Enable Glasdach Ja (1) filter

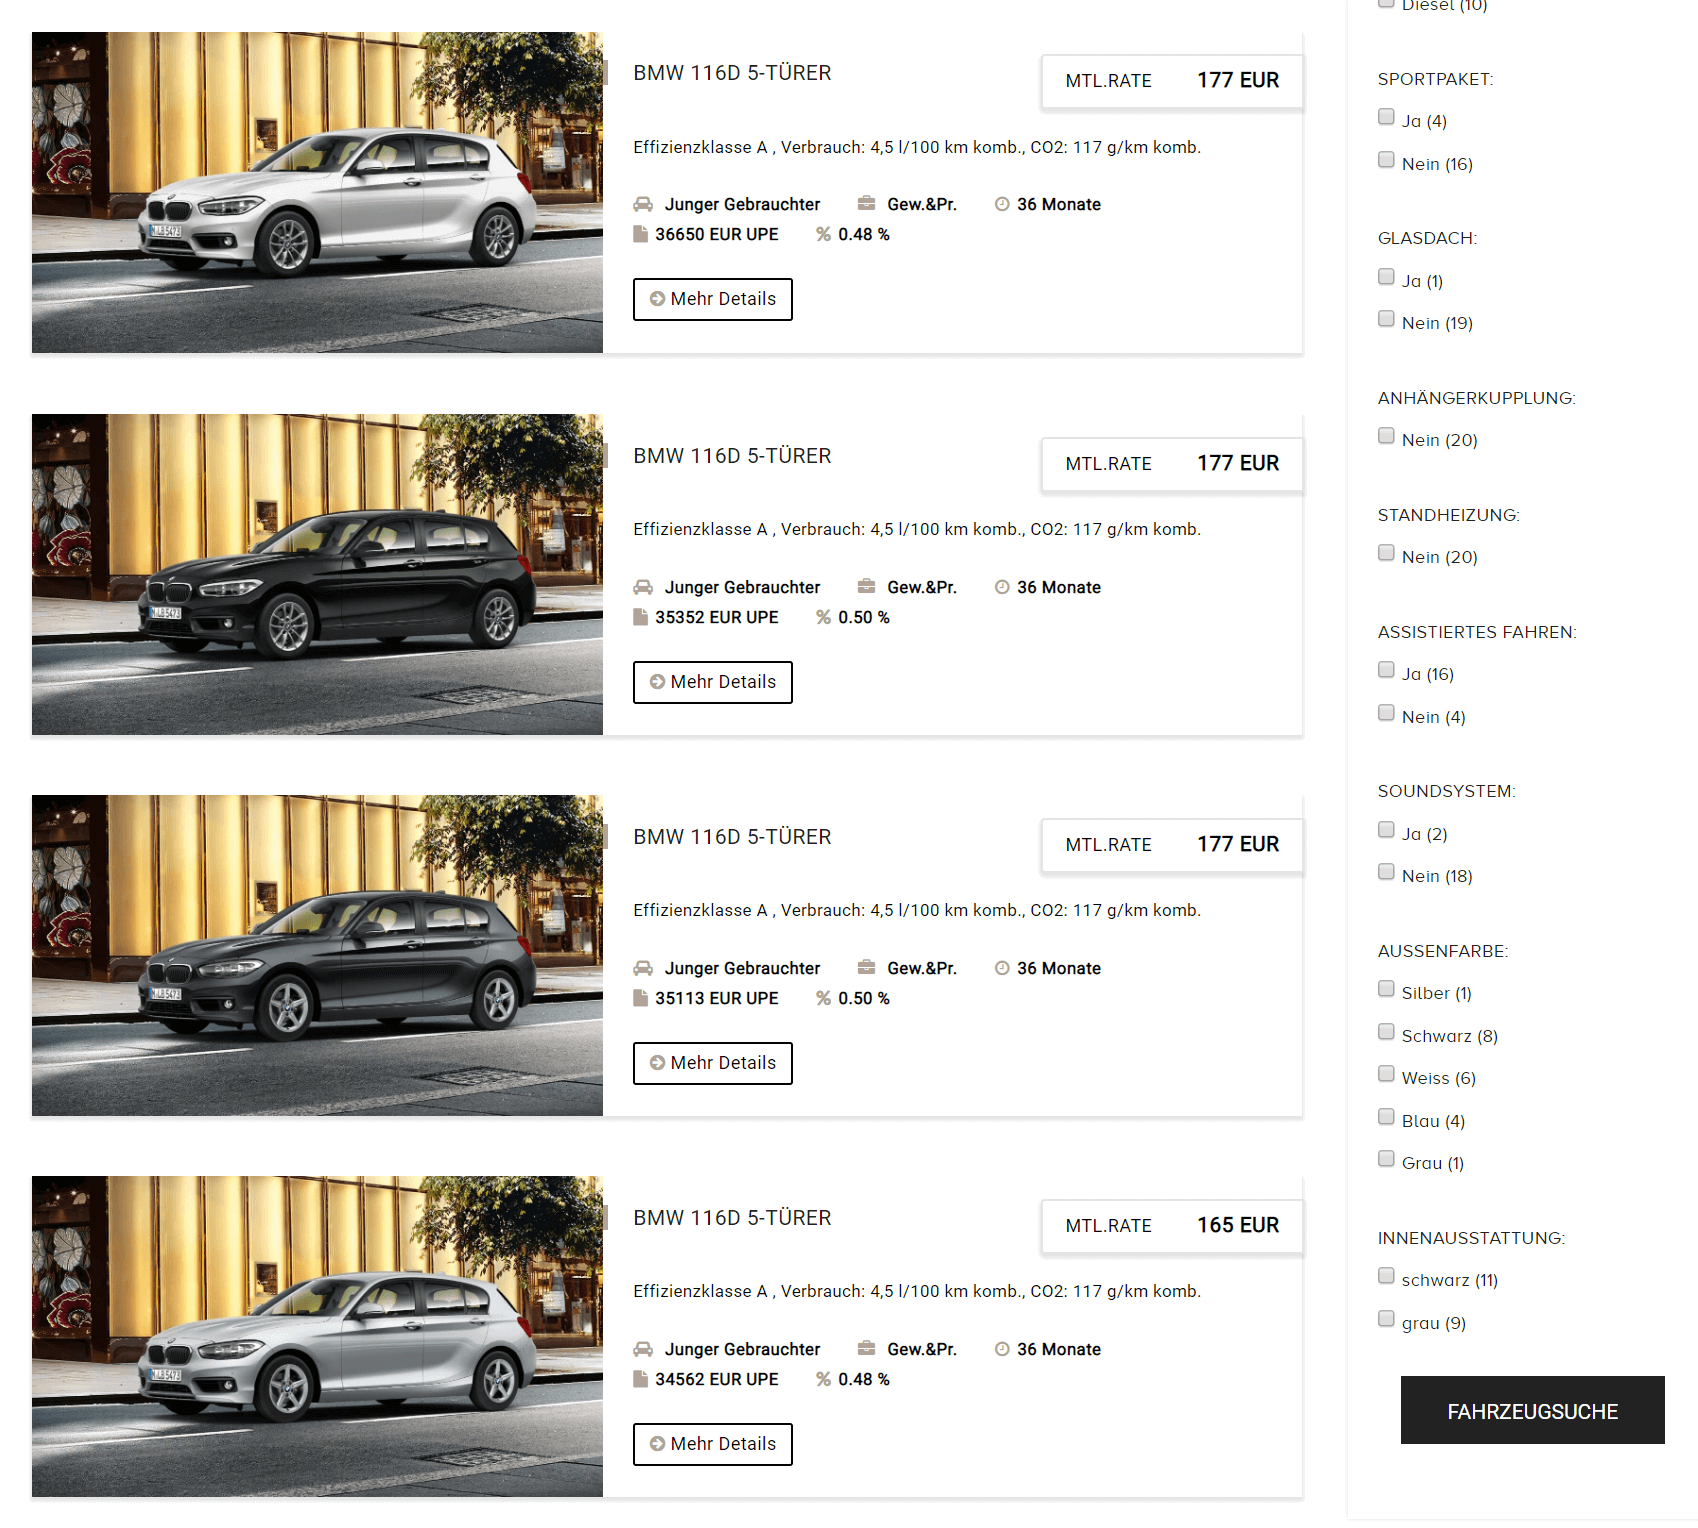coord(1386,277)
